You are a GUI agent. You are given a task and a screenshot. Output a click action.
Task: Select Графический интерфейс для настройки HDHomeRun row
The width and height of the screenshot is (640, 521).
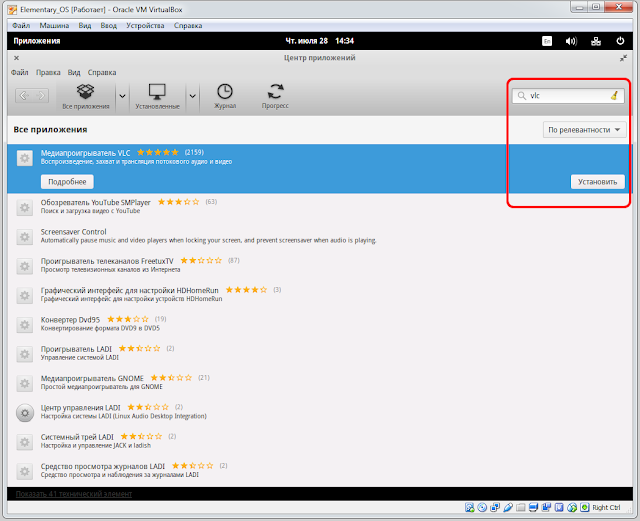click(320, 295)
